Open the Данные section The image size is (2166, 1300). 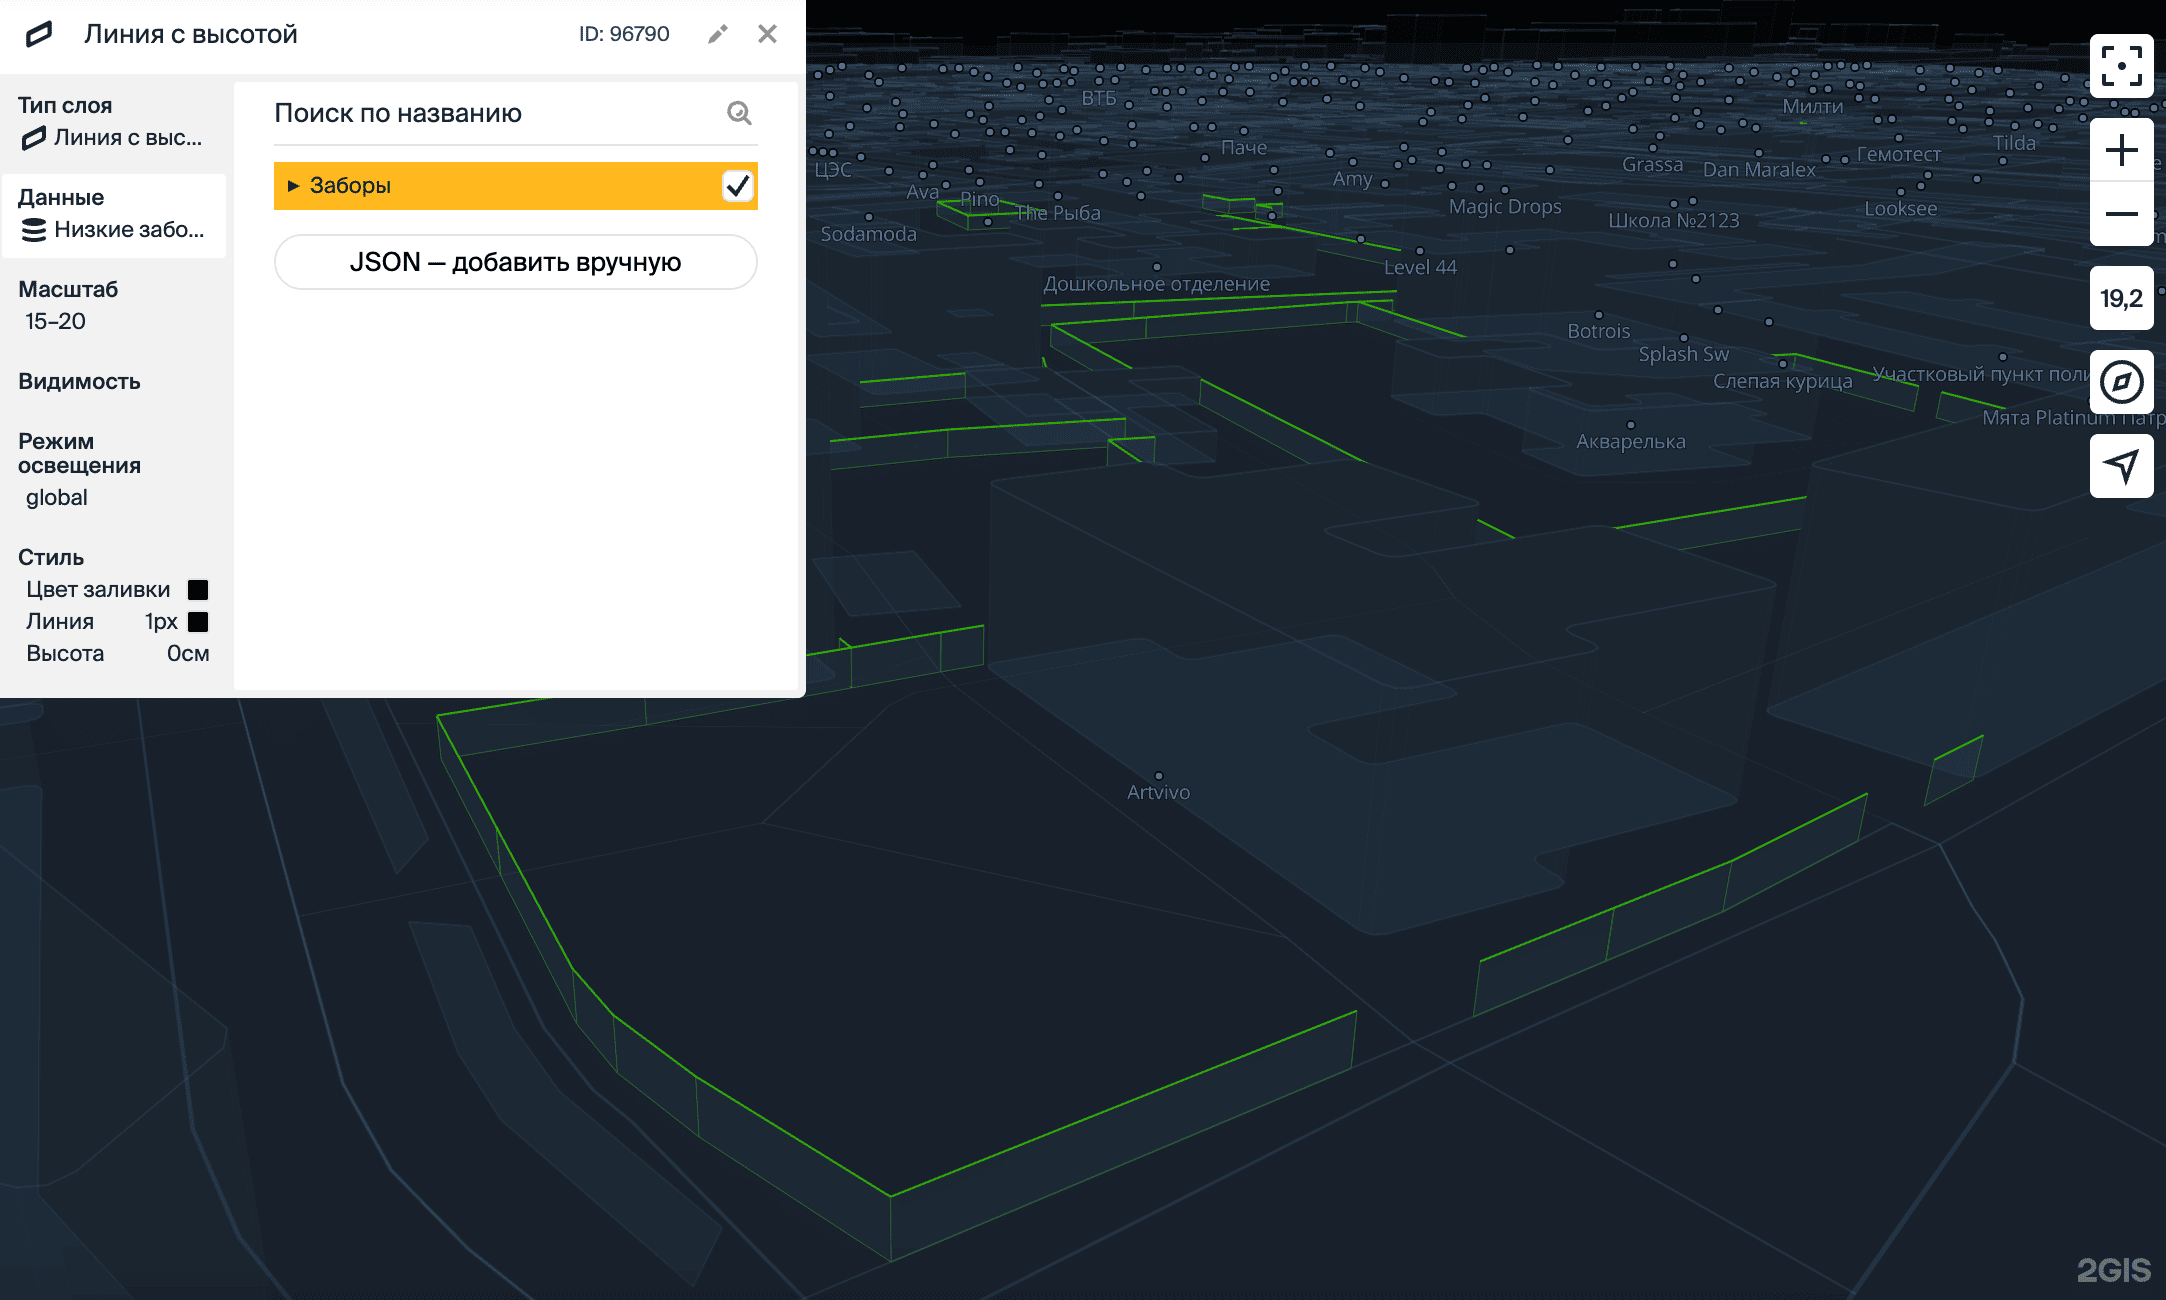coord(114,214)
